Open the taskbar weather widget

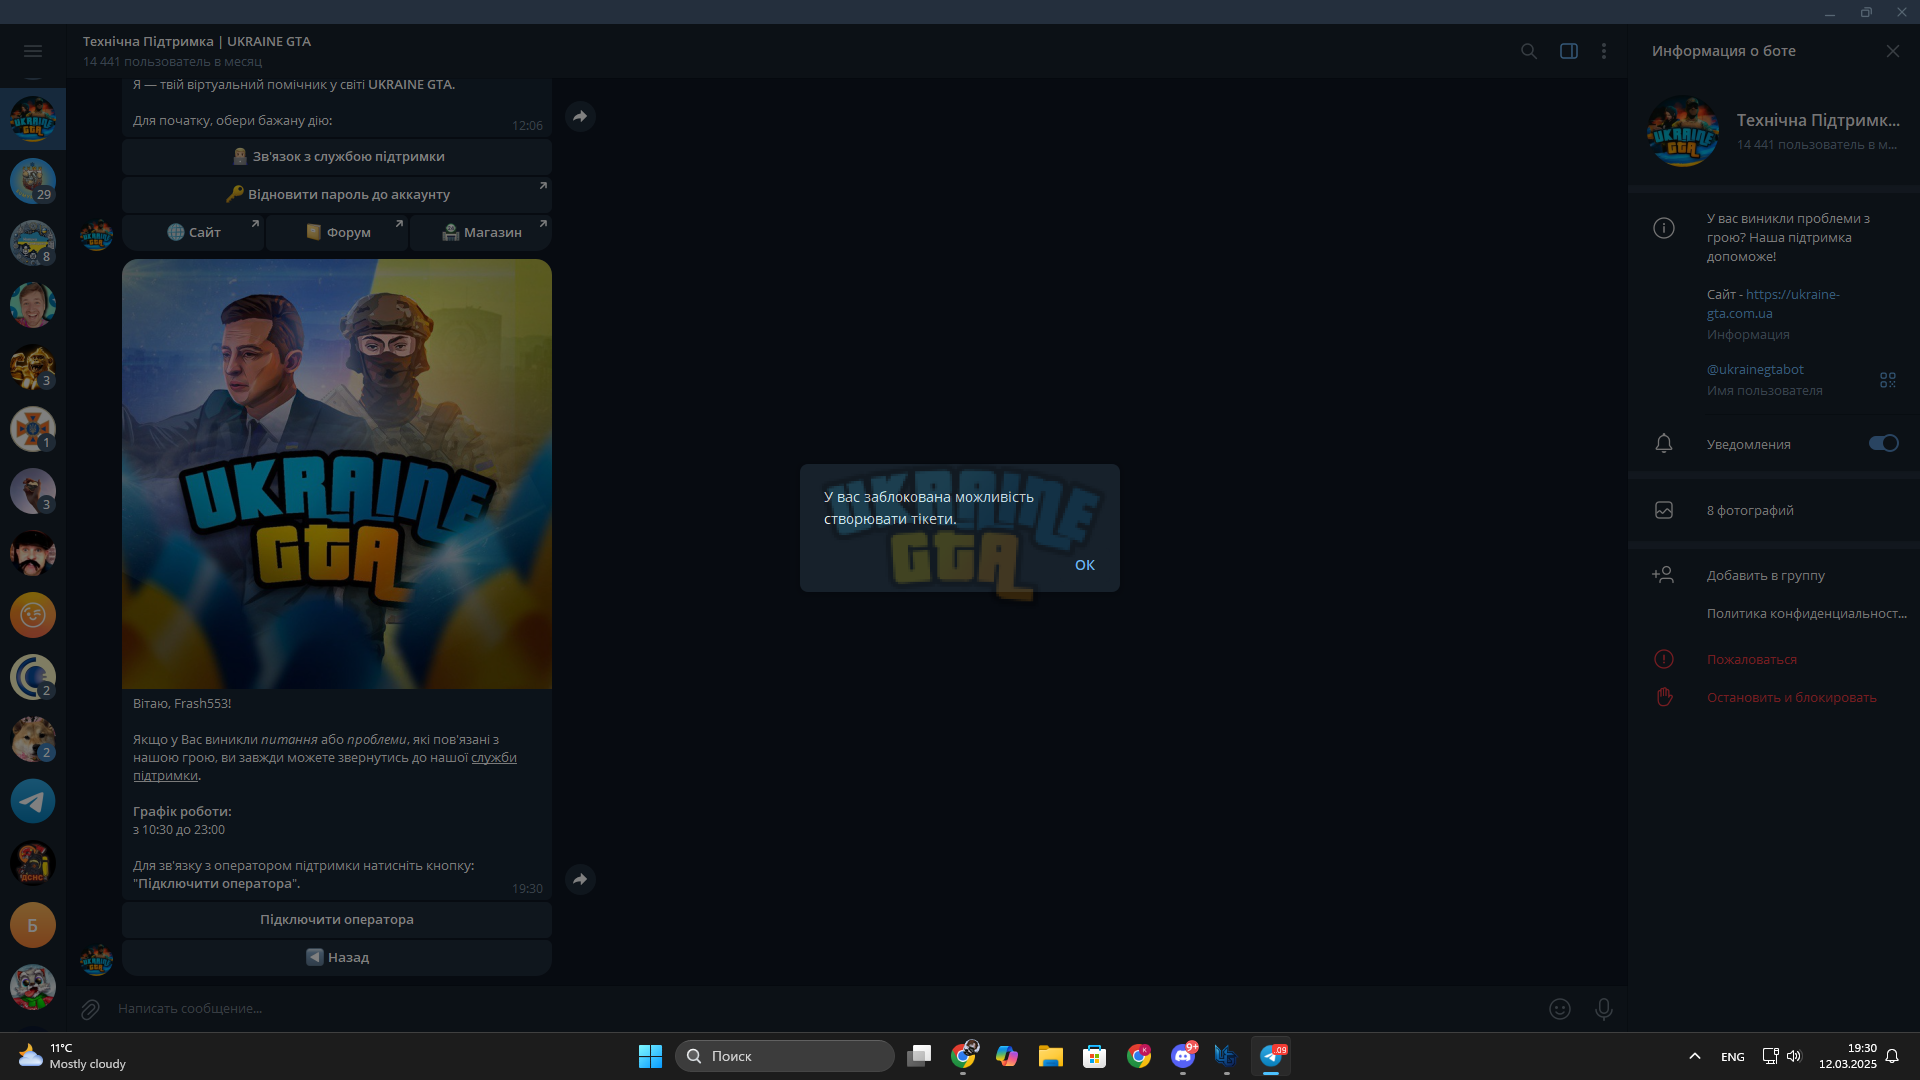point(73,1056)
